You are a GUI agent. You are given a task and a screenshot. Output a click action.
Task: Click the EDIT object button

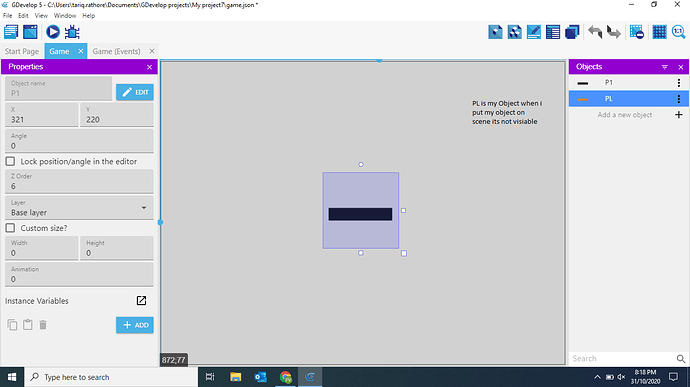click(135, 92)
